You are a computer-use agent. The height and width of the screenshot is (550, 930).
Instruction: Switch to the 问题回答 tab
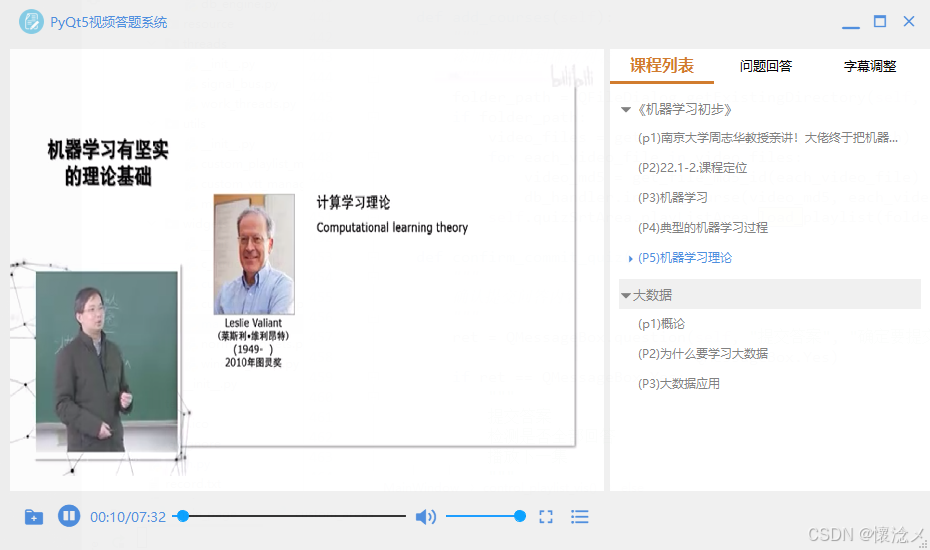[766, 66]
